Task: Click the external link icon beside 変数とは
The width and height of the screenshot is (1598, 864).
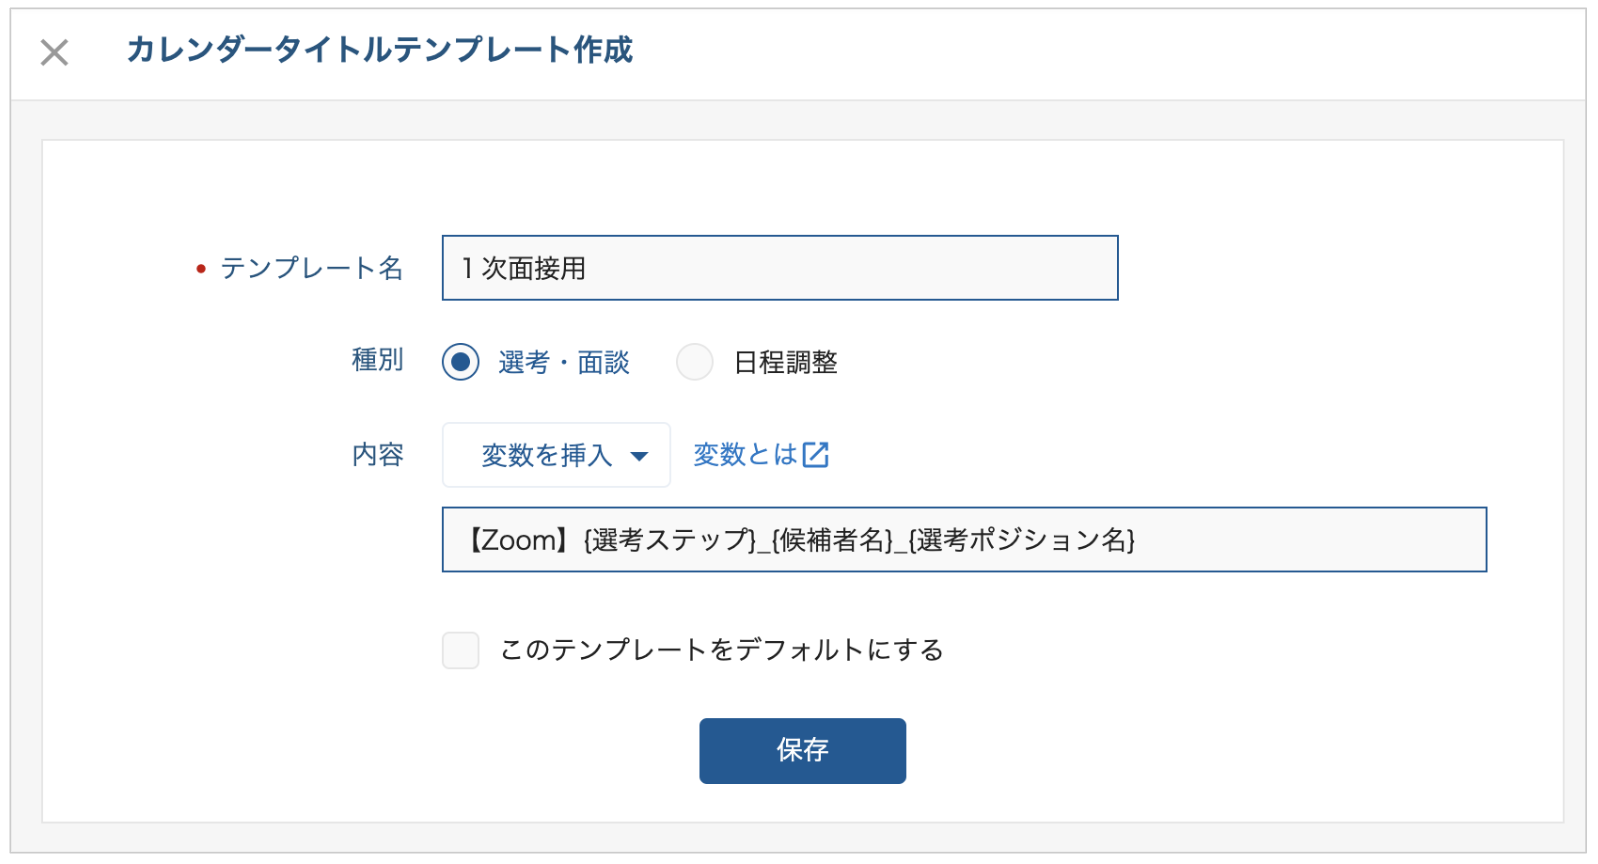Action: (816, 455)
